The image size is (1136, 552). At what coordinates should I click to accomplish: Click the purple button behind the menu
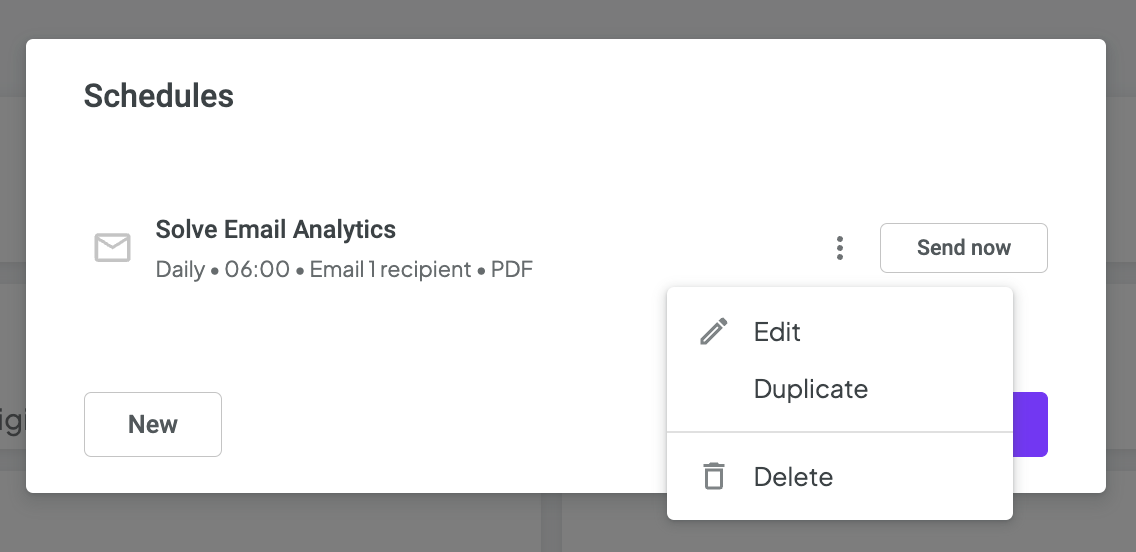click(x=1030, y=425)
